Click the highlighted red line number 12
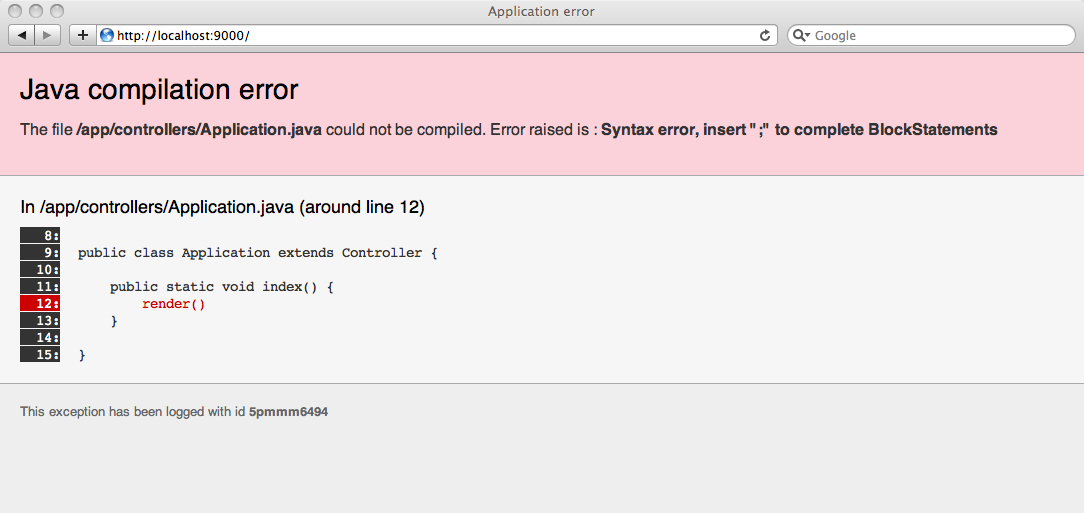This screenshot has height=513, width=1084. (x=40, y=303)
